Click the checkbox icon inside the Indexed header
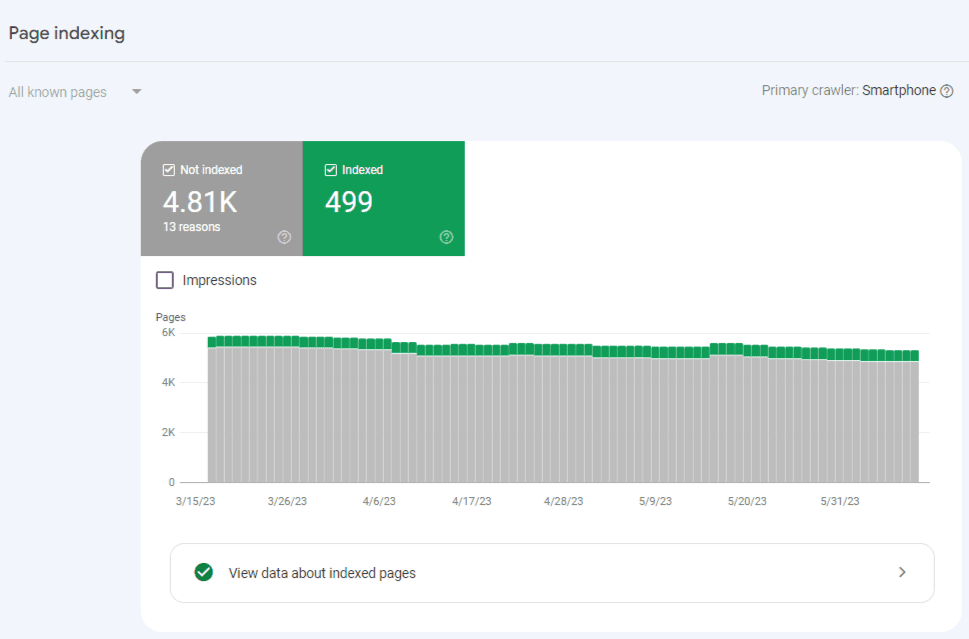The width and height of the screenshot is (969, 639). pos(330,169)
